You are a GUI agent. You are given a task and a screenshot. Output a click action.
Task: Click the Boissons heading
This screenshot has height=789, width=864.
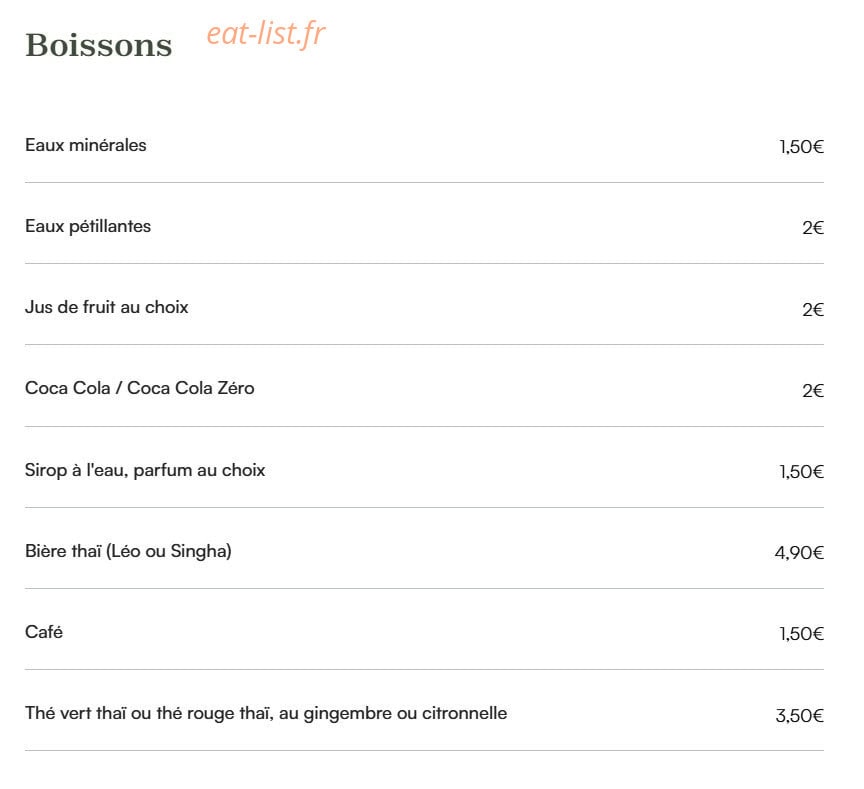click(99, 45)
